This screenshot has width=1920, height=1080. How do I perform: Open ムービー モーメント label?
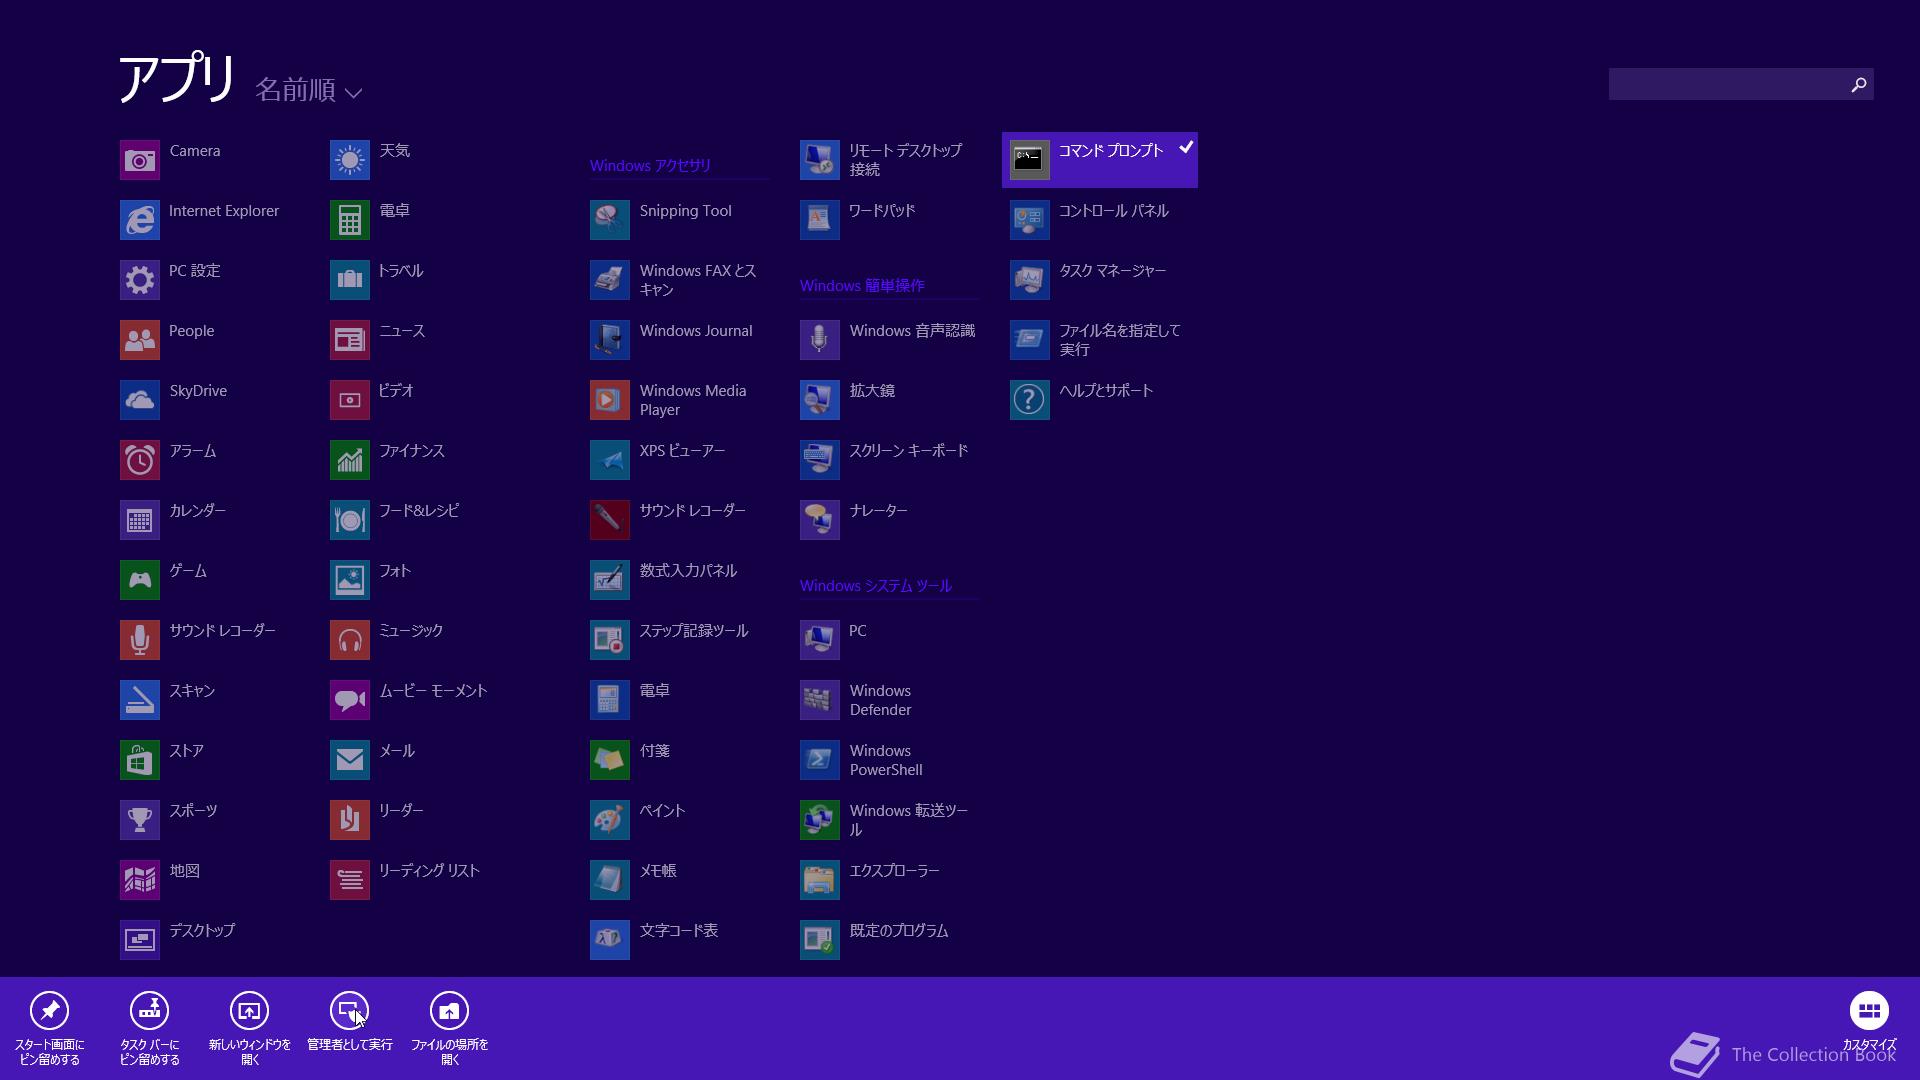(434, 691)
